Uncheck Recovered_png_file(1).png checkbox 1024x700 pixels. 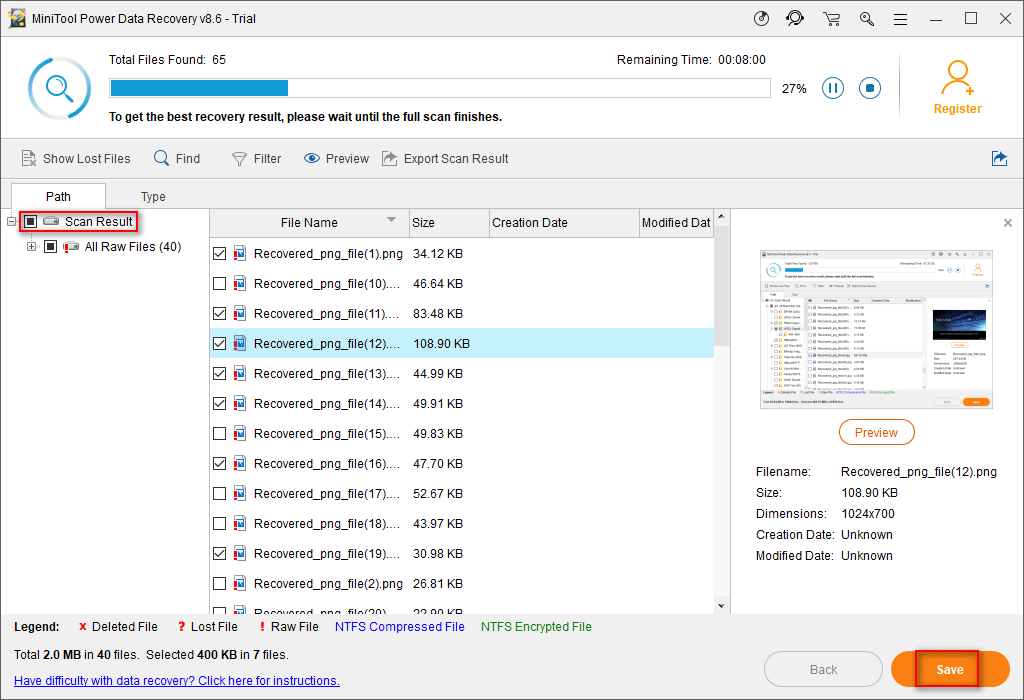(220, 254)
